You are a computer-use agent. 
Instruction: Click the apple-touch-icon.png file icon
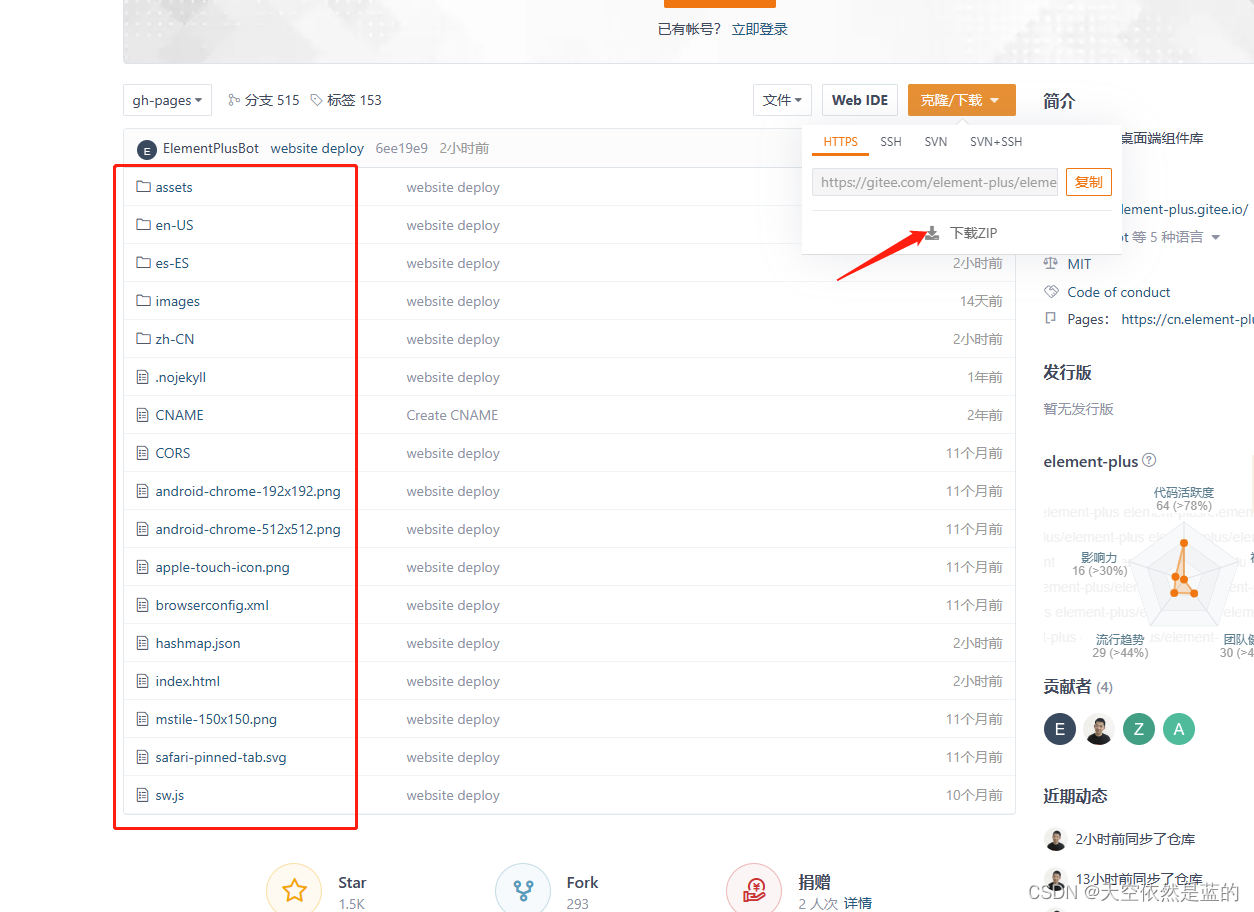tap(143, 567)
